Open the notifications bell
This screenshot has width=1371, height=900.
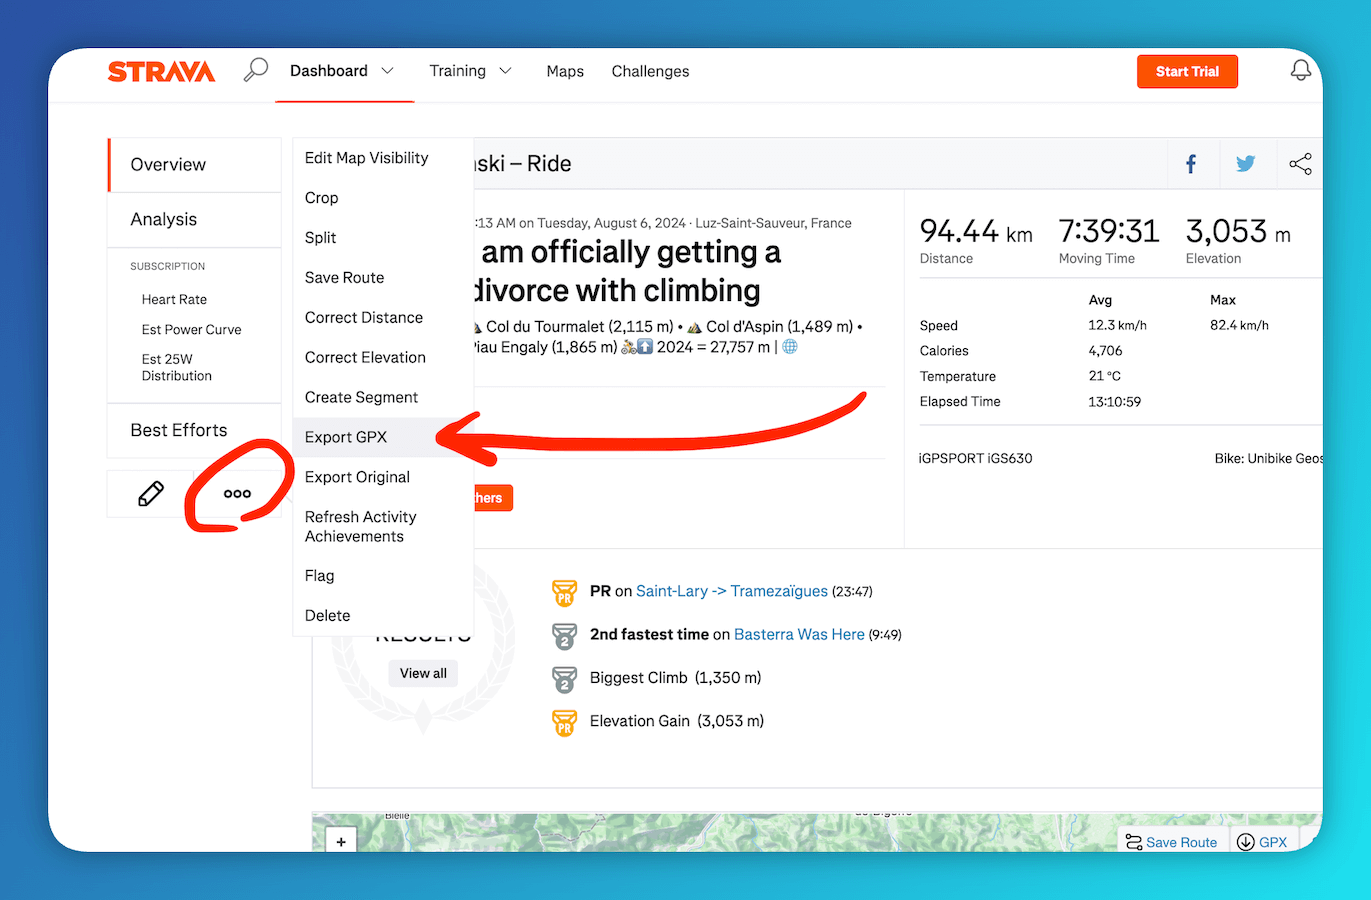point(1300,71)
